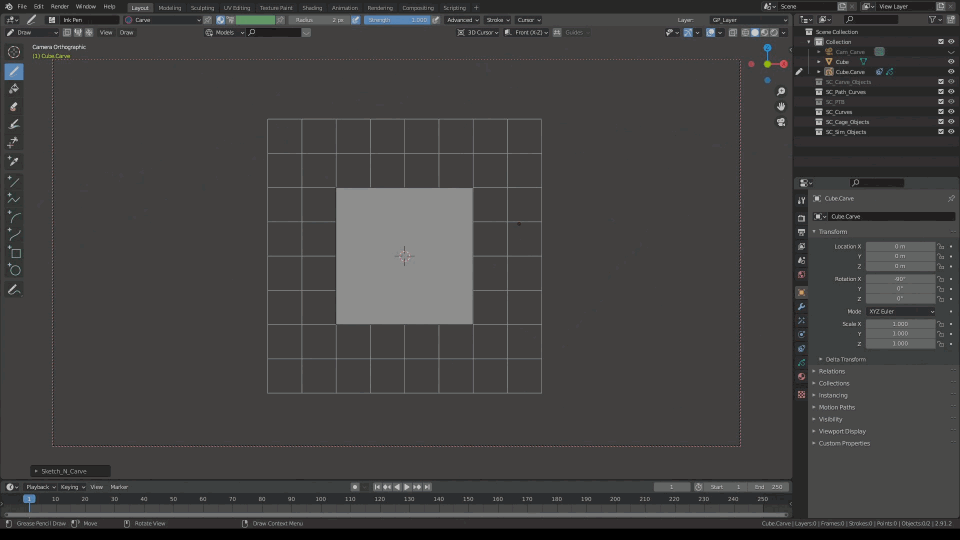Viewport: 960px width, 540px height.
Task: Select the Erase tool in the toolbar
Action: [x=14, y=106]
